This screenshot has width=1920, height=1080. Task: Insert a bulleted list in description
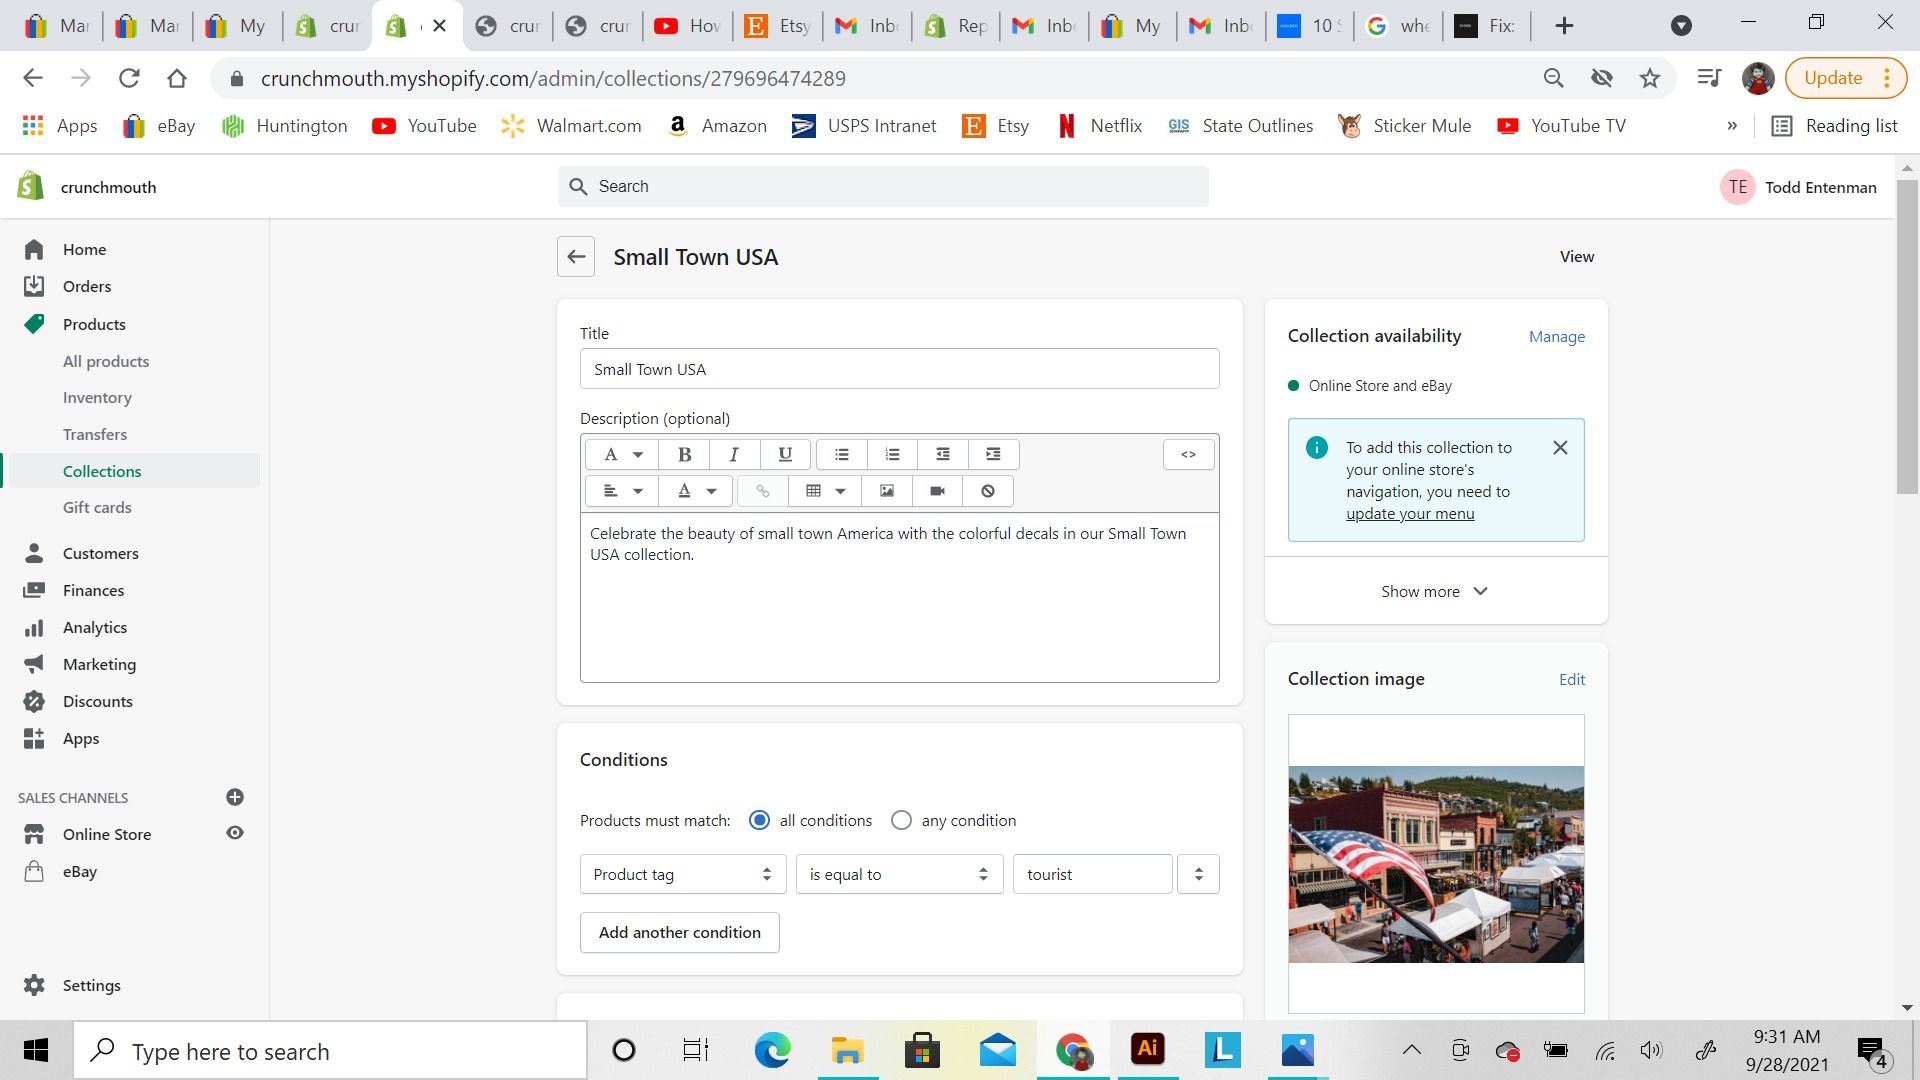coord(841,454)
